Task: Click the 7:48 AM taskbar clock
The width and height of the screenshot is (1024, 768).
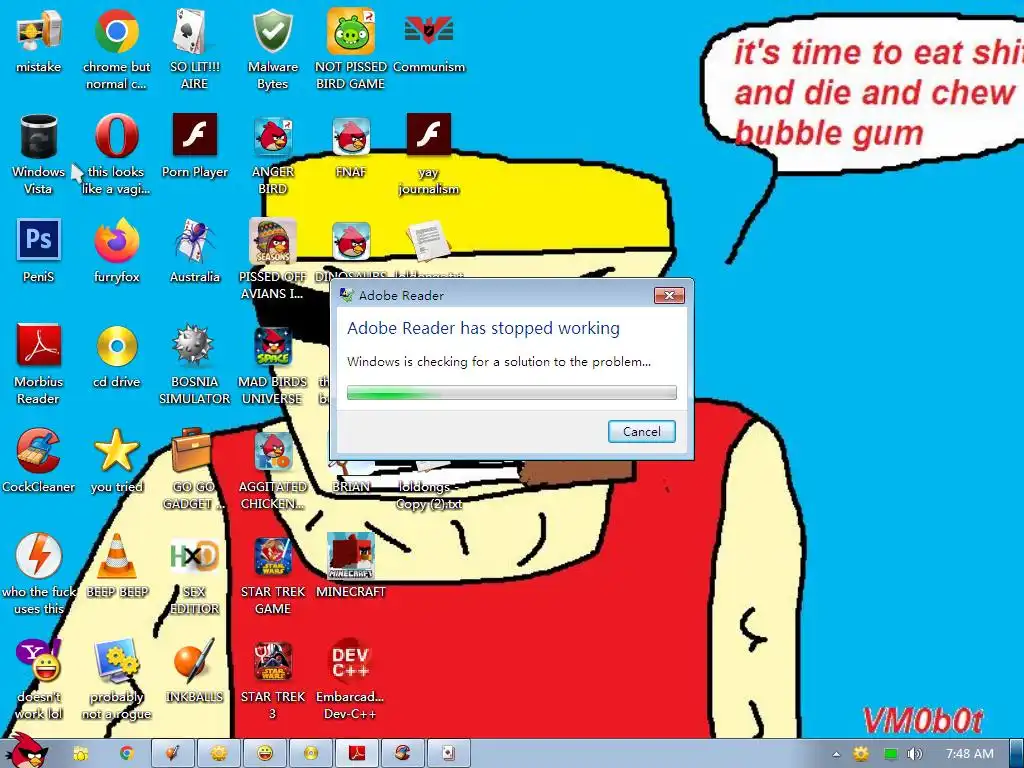Action: point(969,754)
